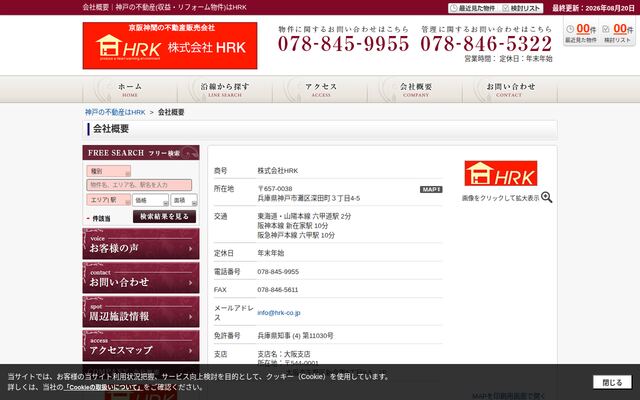Screen dimensions: 640x400
Task: Click phone number 078-846-5322 in header
Action: (x=487, y=44)
